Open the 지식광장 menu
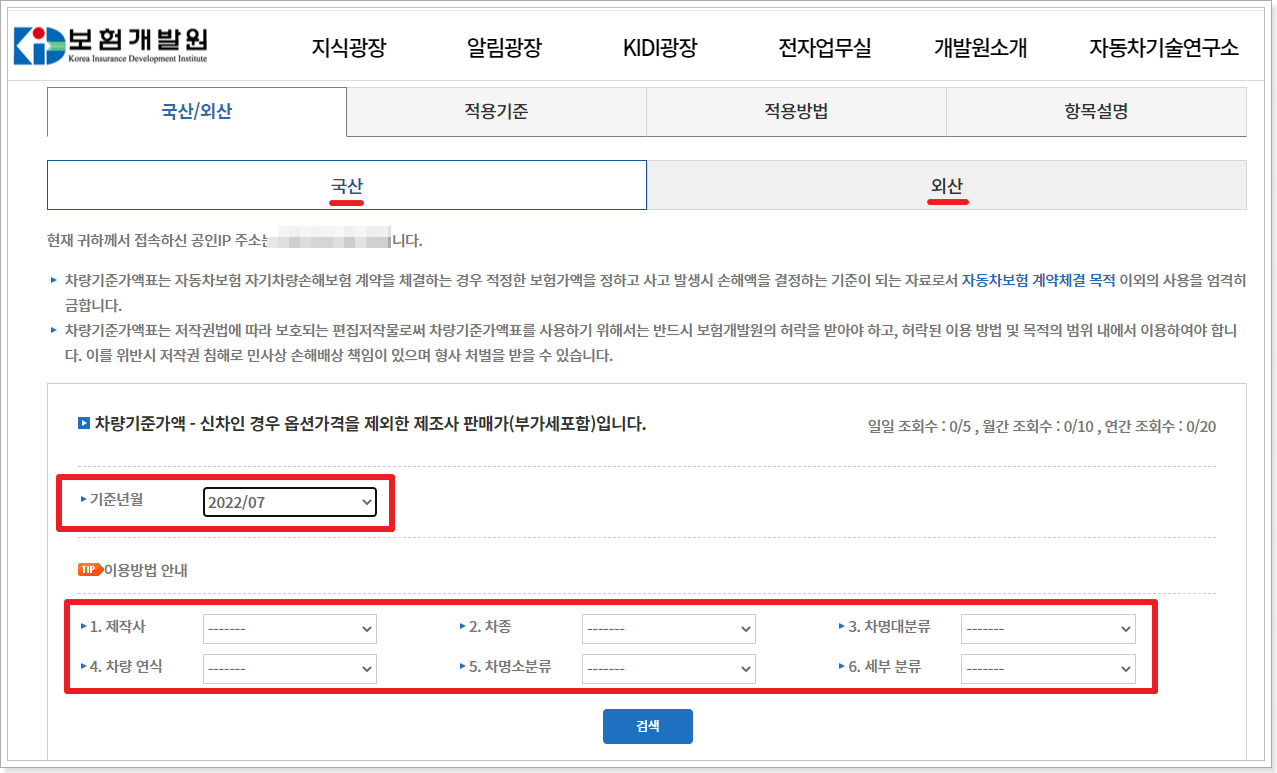 [x=348, y=48]
